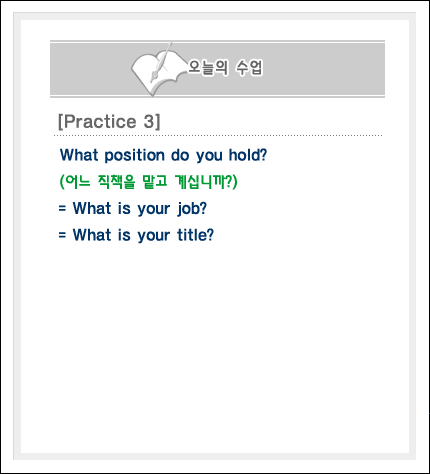Click the word hold? in first sentence
The image size is (430, 474).
click(248, 155)
